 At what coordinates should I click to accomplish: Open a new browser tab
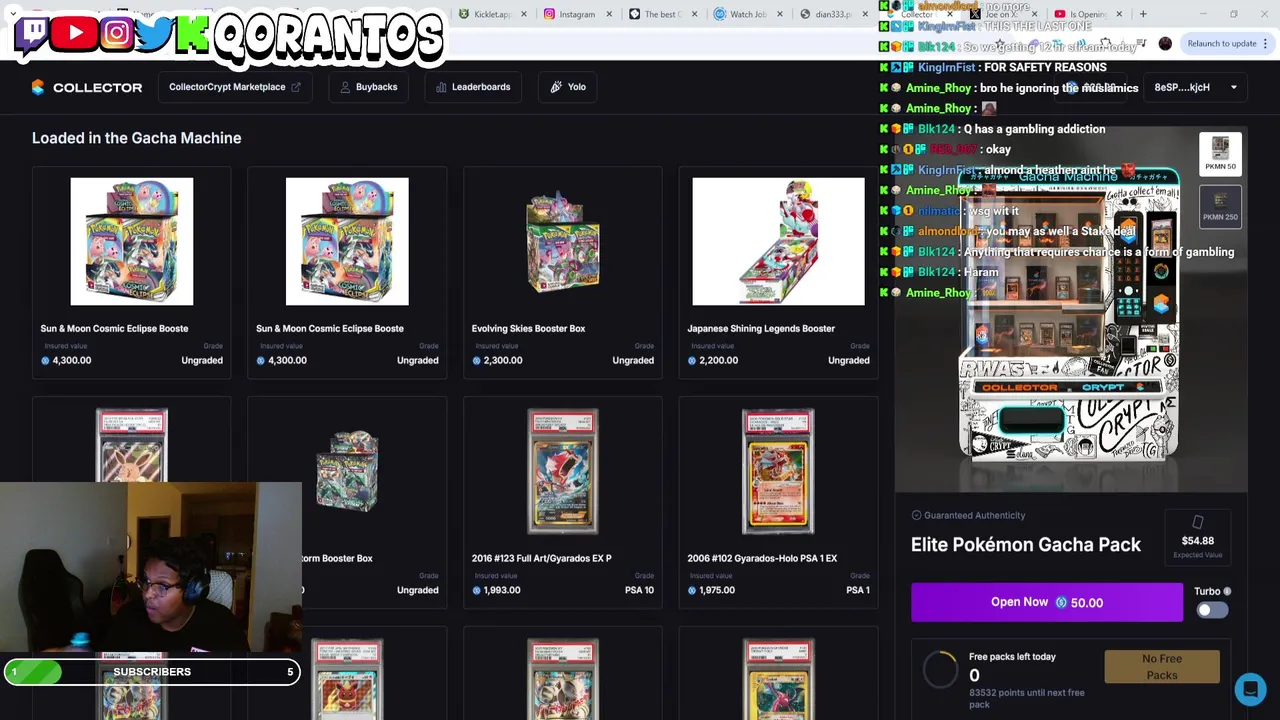[1143, 14]
